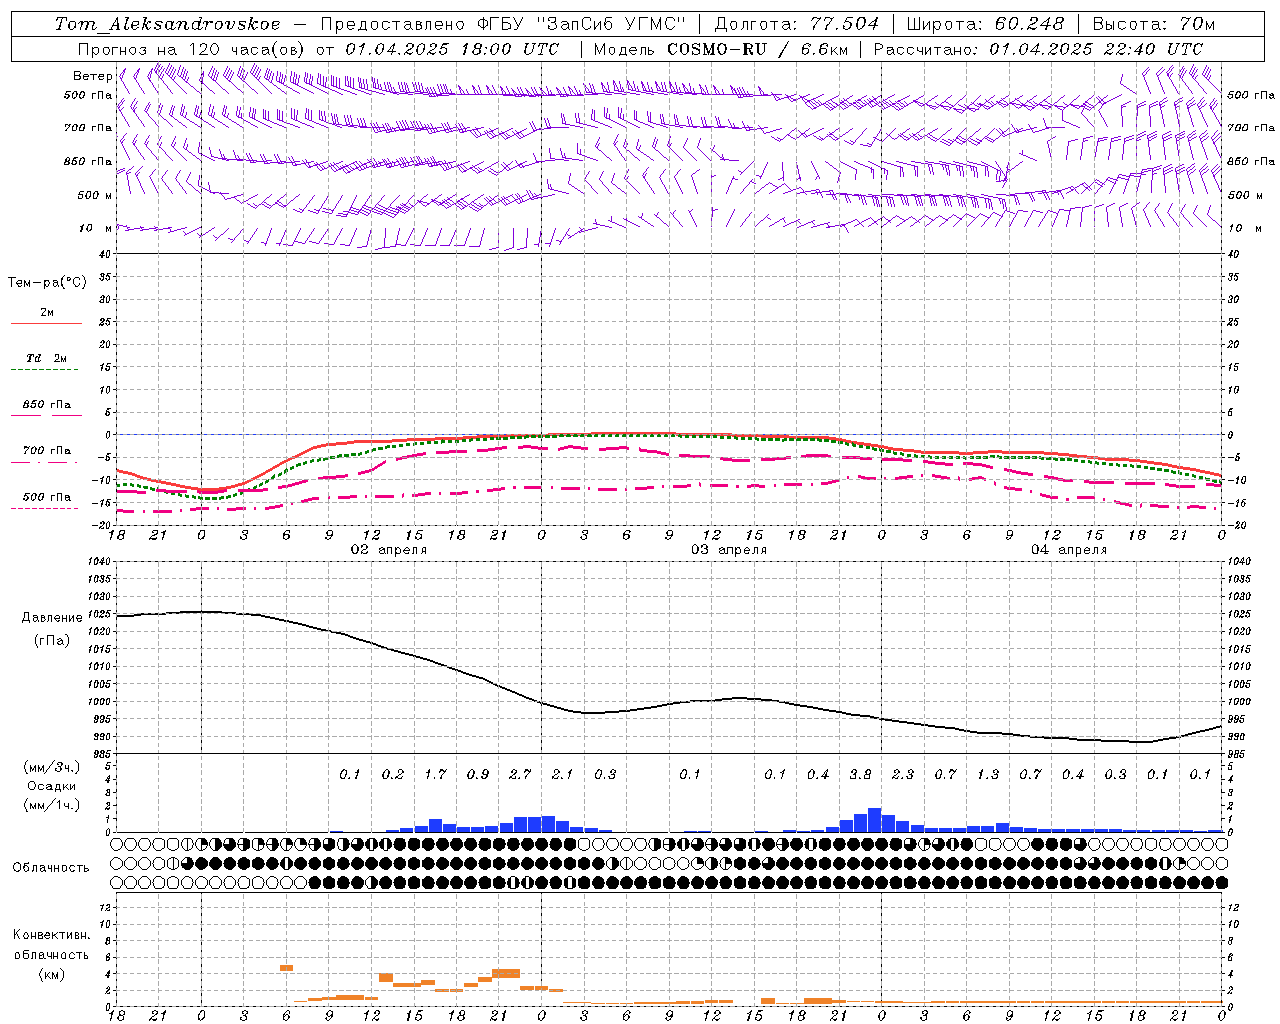Click the (мм/3ч.) precipitation unit label
Viewport: 1280px width, 1024px height.
click(x=52, y=767)
